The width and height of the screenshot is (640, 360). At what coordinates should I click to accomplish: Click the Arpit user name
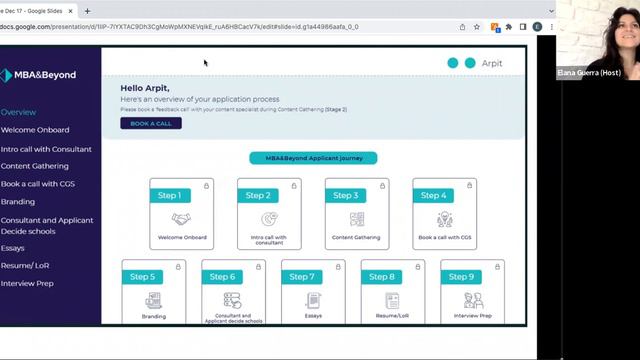492,63
